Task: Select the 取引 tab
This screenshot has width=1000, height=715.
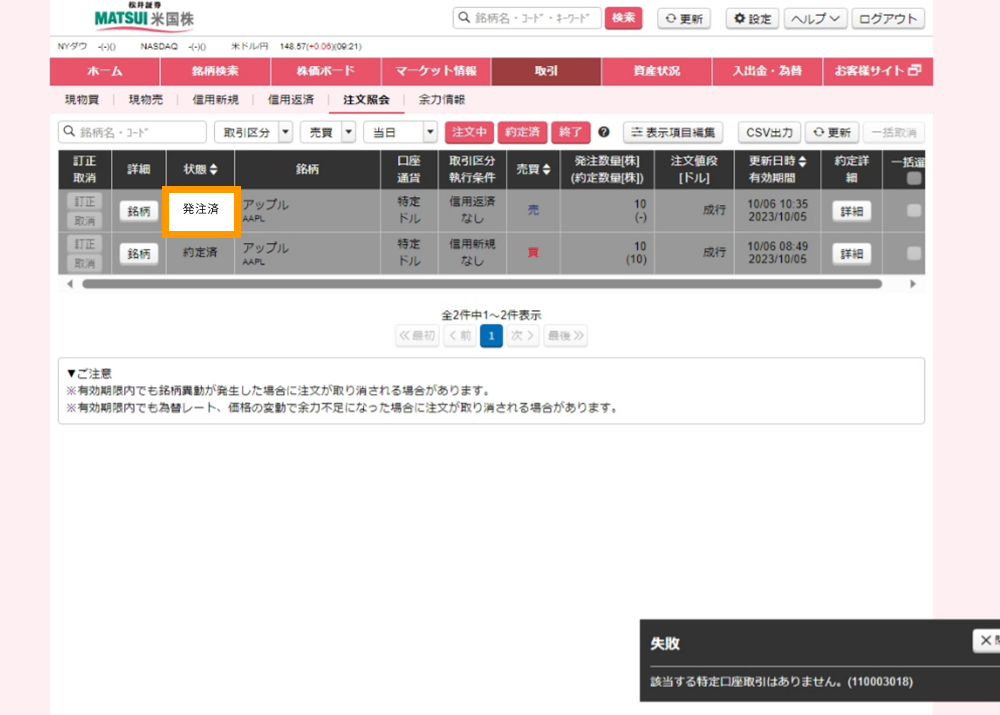Action: point(546,71)
